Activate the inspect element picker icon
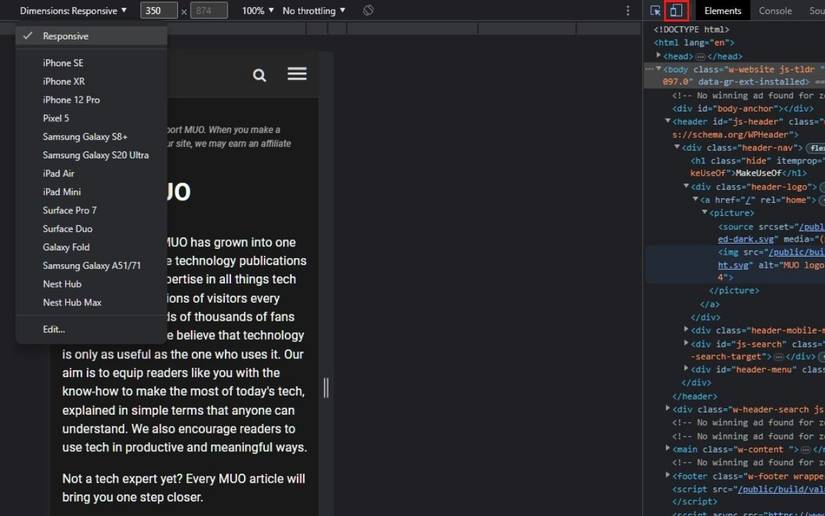This screenshot has height=516, width=825. click(655, 11)
